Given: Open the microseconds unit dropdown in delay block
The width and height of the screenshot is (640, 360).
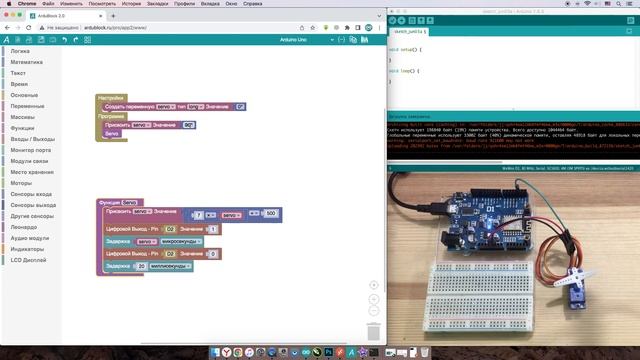Looking at the screenshot, I should 181,242.
